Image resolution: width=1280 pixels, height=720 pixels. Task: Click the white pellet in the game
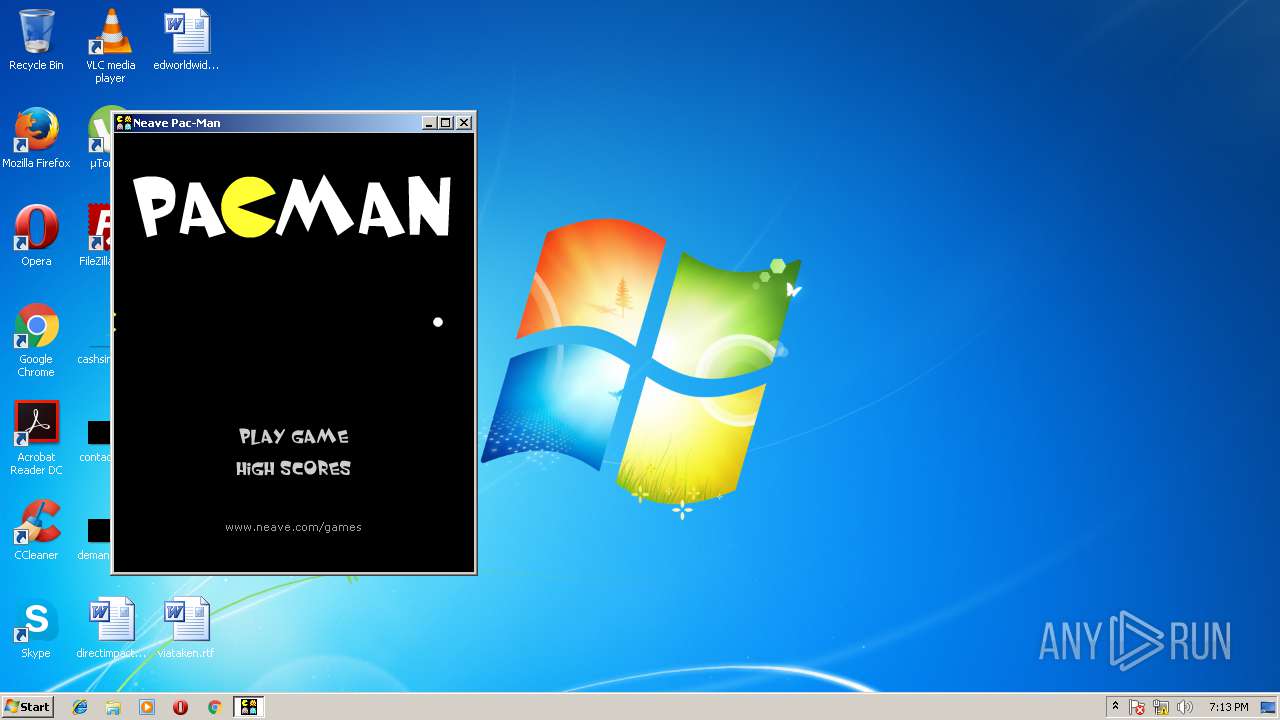point(437,322)
